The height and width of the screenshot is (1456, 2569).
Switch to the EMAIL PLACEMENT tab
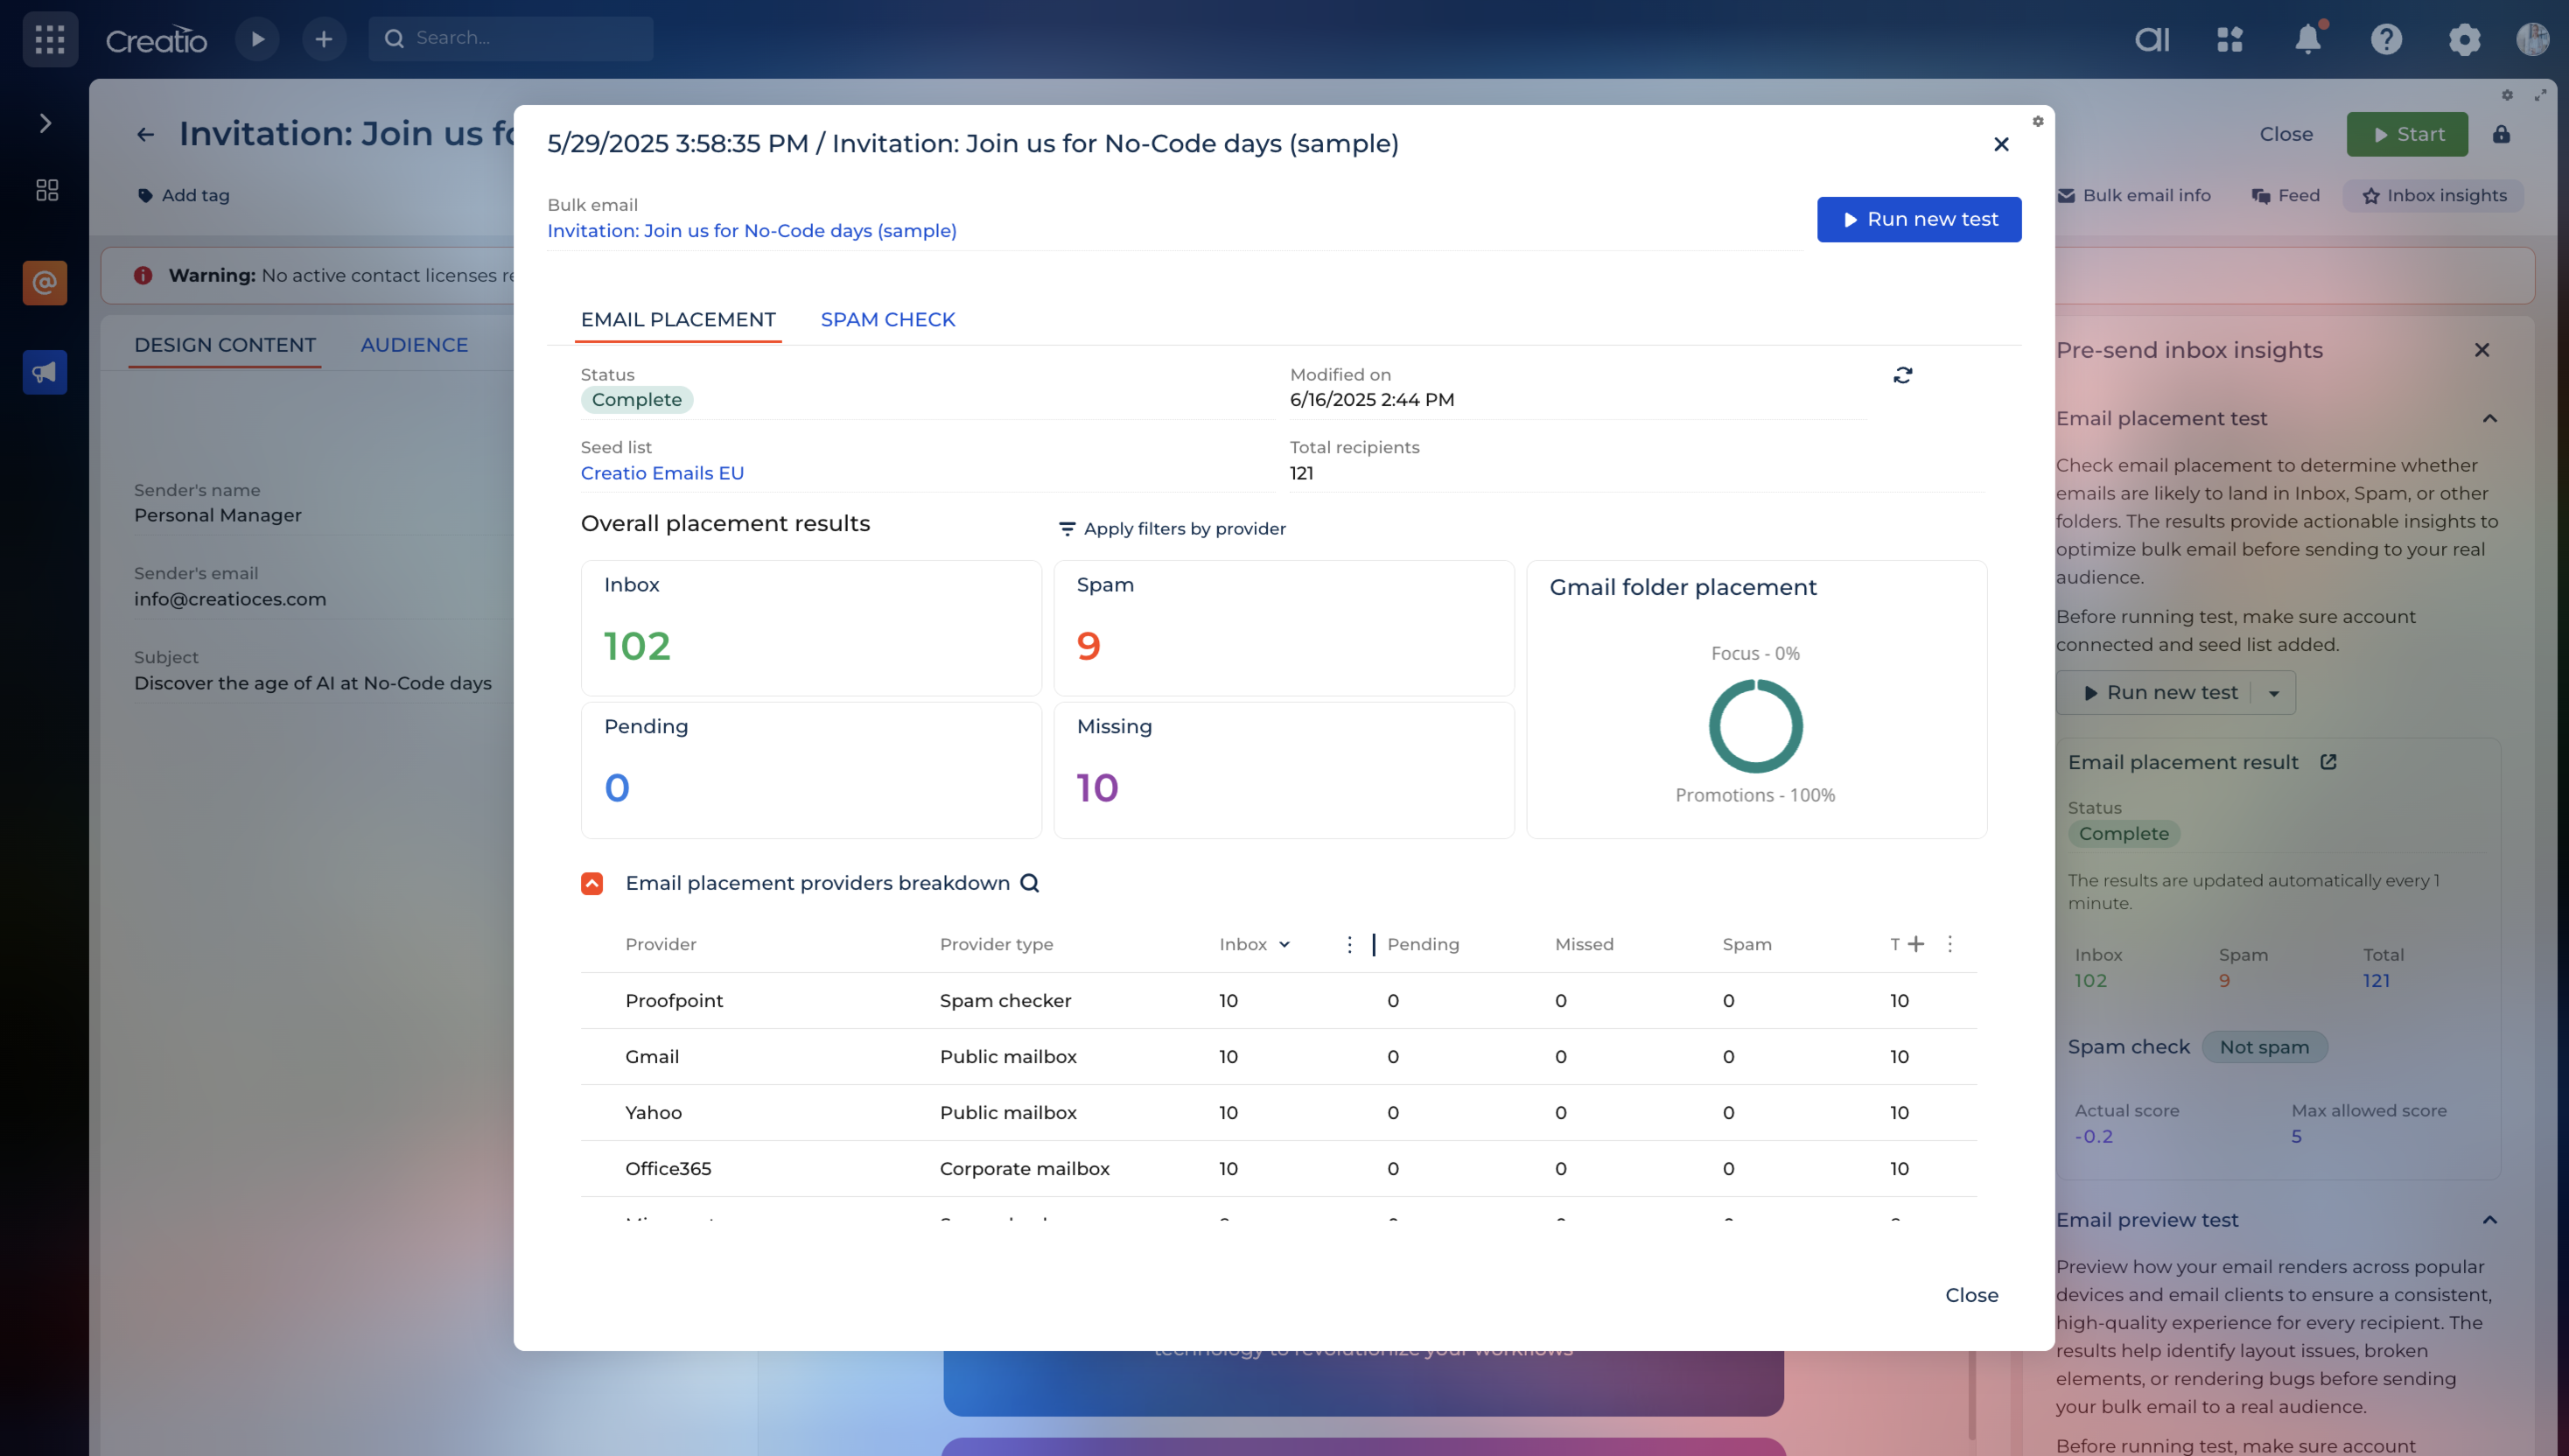pos(678,320)
